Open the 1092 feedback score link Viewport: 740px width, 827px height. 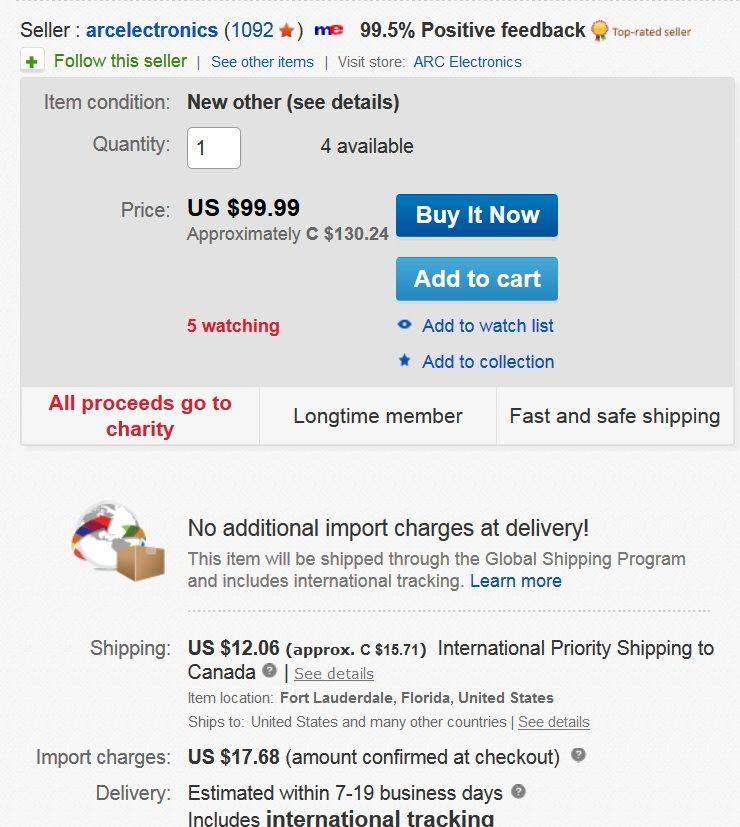point(252,31)
